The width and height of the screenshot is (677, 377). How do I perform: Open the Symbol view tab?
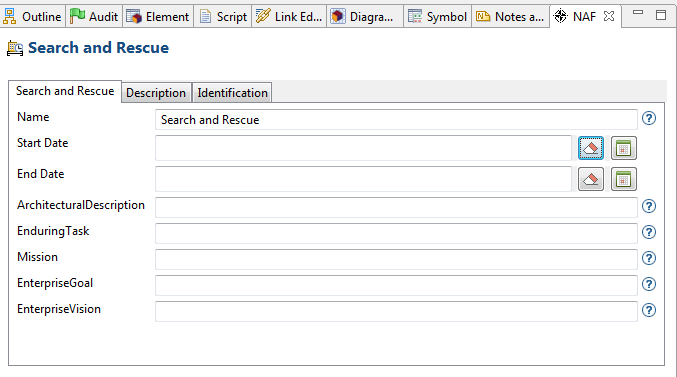click(x=437, y=16)
